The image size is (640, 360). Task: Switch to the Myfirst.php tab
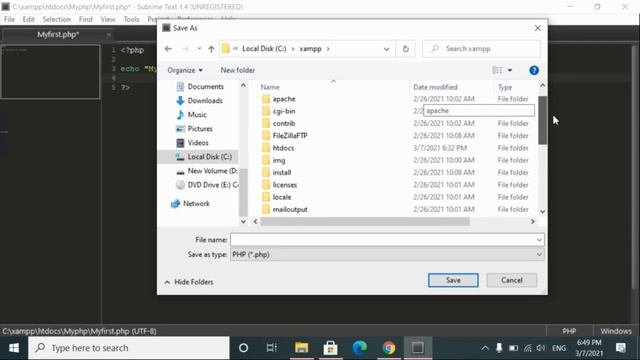point(58,35)
